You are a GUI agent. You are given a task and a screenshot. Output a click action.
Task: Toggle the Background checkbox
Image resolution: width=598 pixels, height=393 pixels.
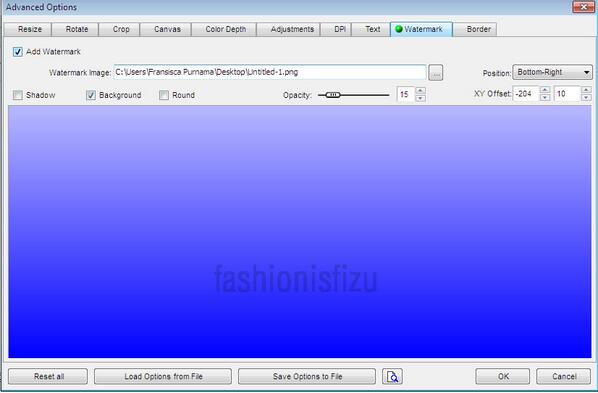coord(91,95)
